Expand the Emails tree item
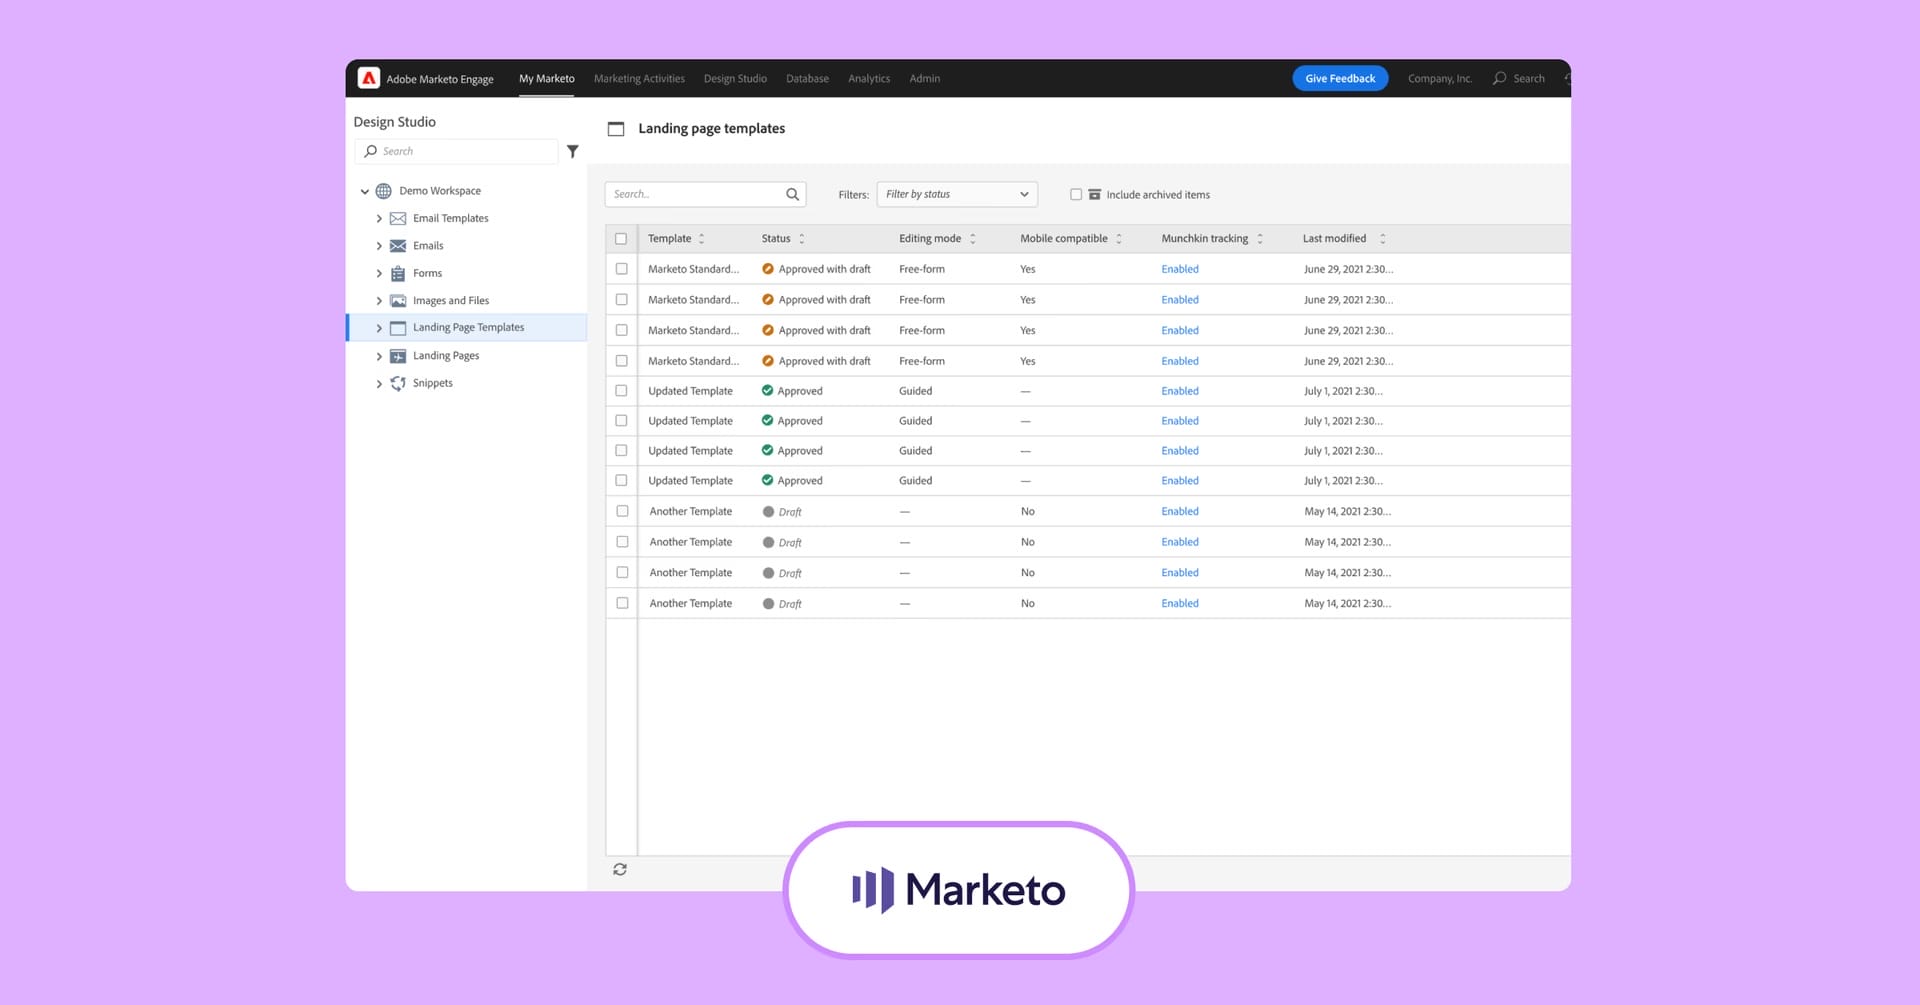Image resolution: width=1920 pixels, height=1005 pixels. coord(379,245)
